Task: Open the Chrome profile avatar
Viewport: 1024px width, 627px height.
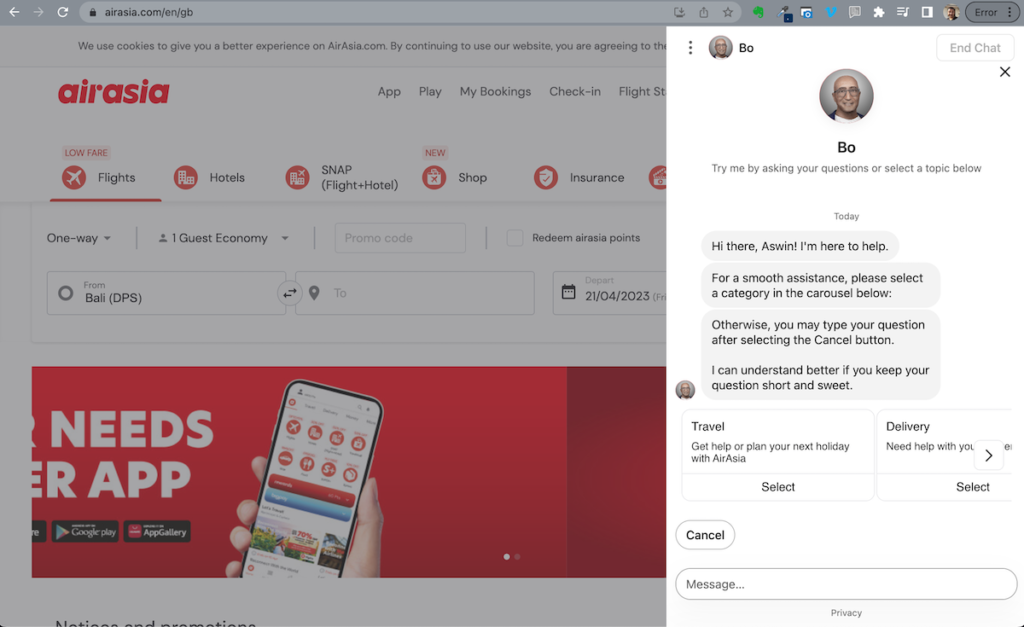Action: pos(952,12)
